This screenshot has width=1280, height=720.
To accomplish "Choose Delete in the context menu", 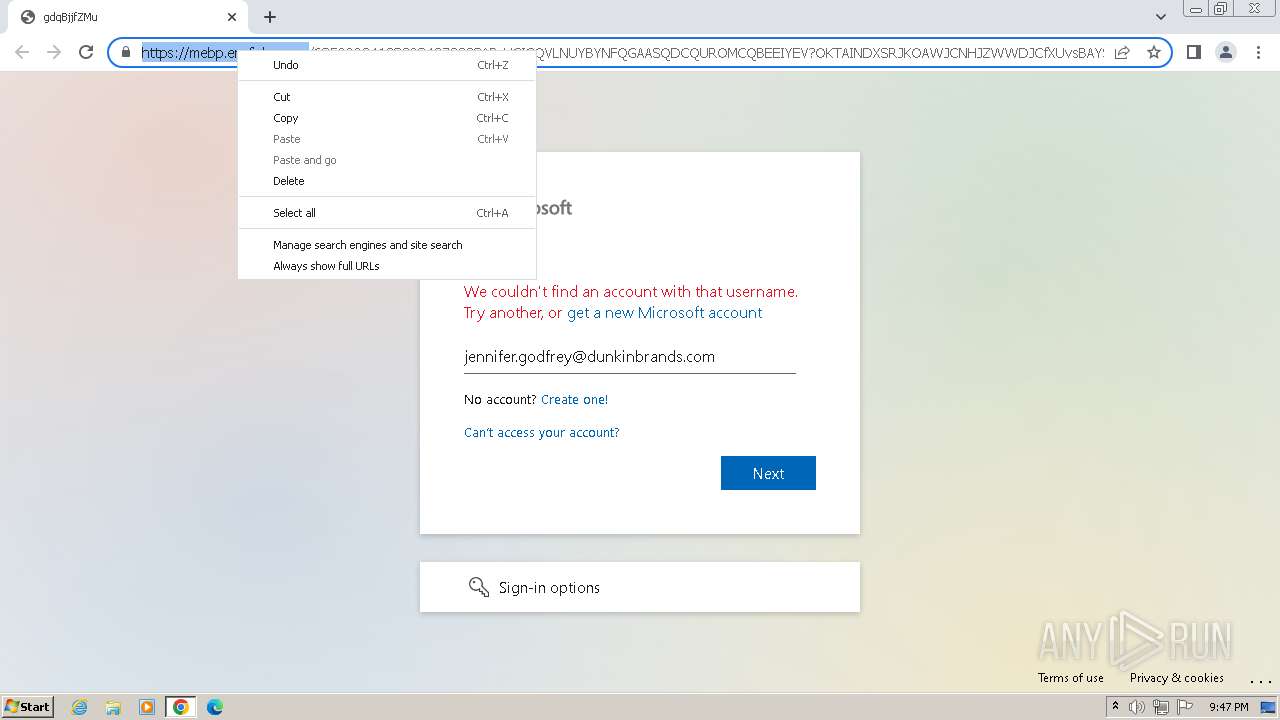I will [387, 181].
